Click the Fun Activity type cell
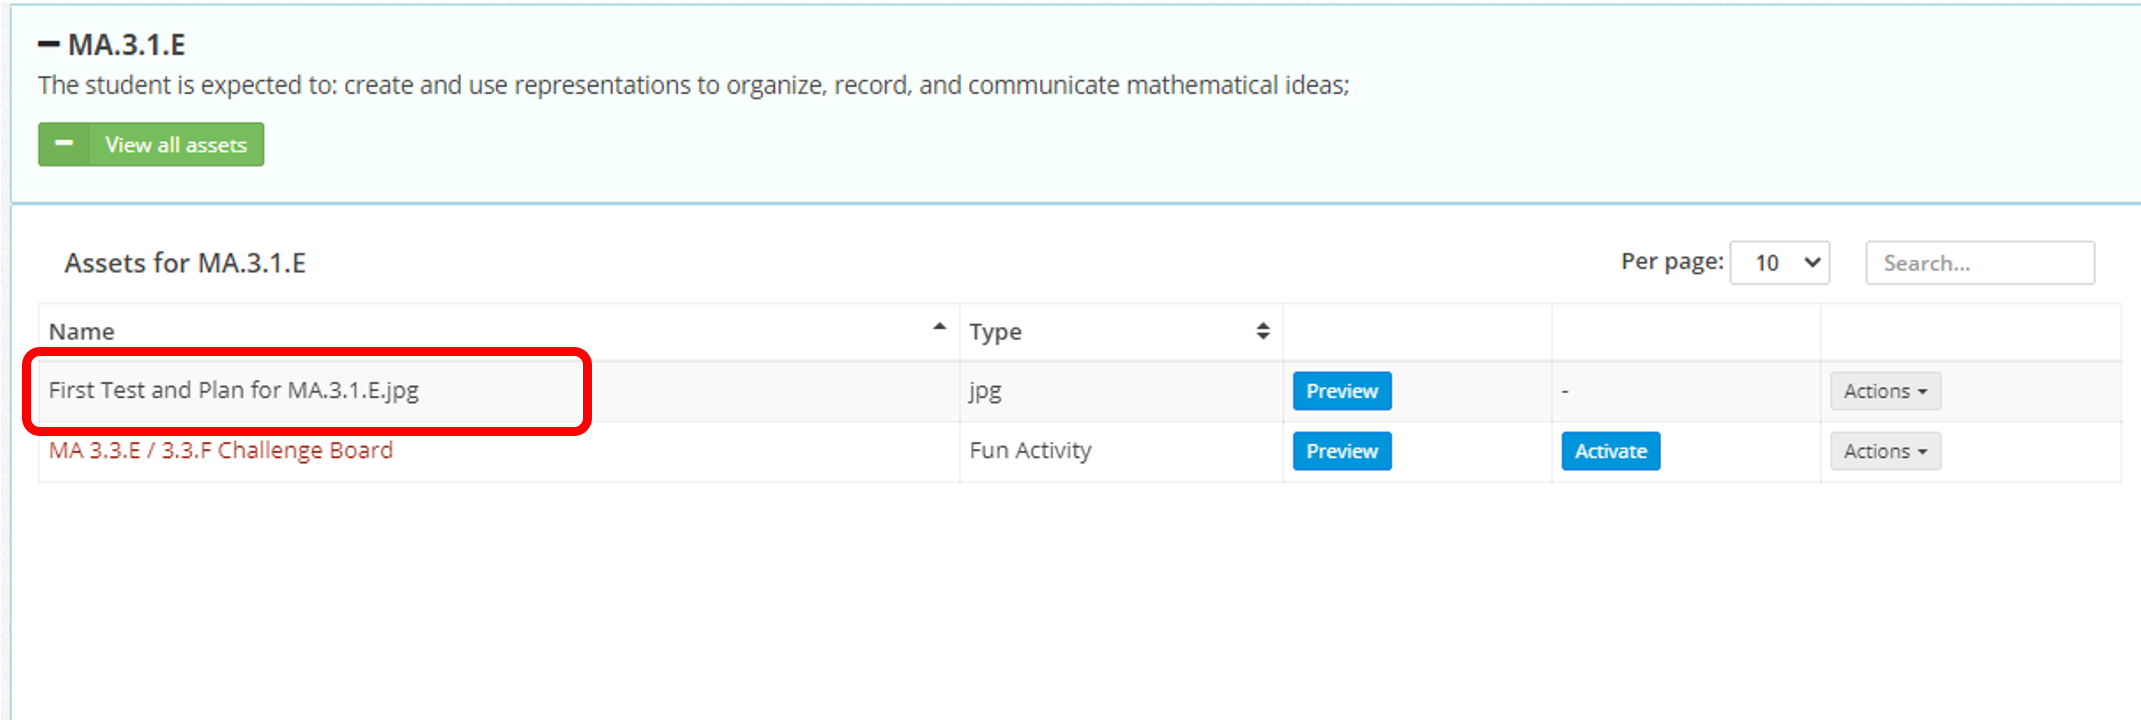2141x720 pixels. pyautogui.click(x=1030, y=451)
